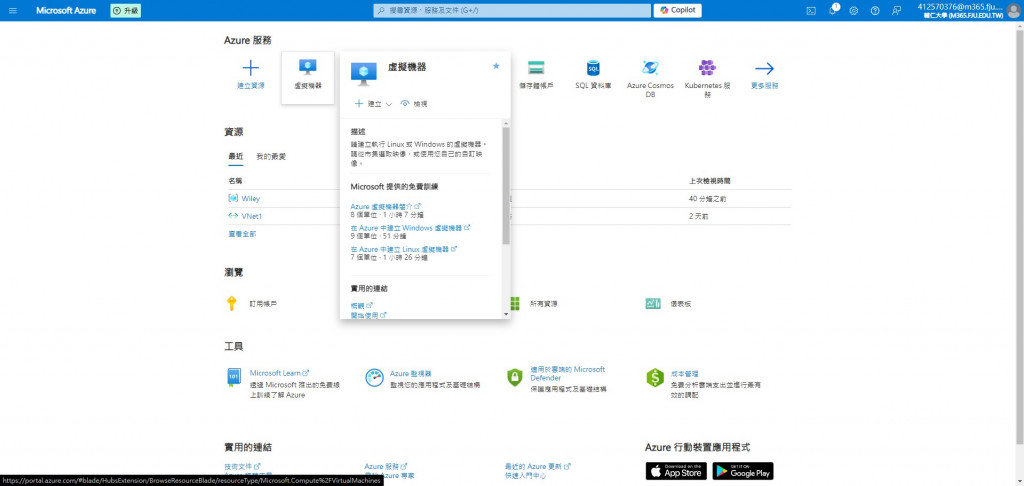
Task: Click the 更多服務 arrow
Action: [764, 68]
